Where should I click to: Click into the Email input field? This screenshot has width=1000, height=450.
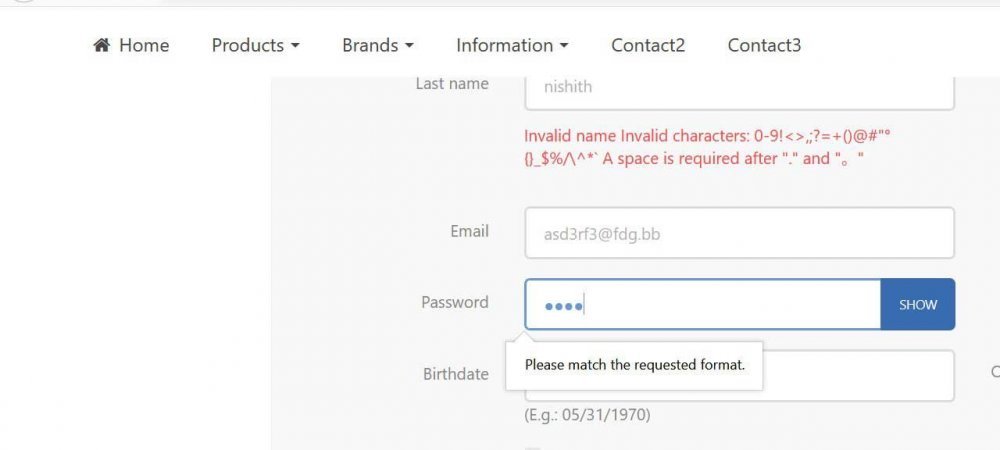(738, 233)
